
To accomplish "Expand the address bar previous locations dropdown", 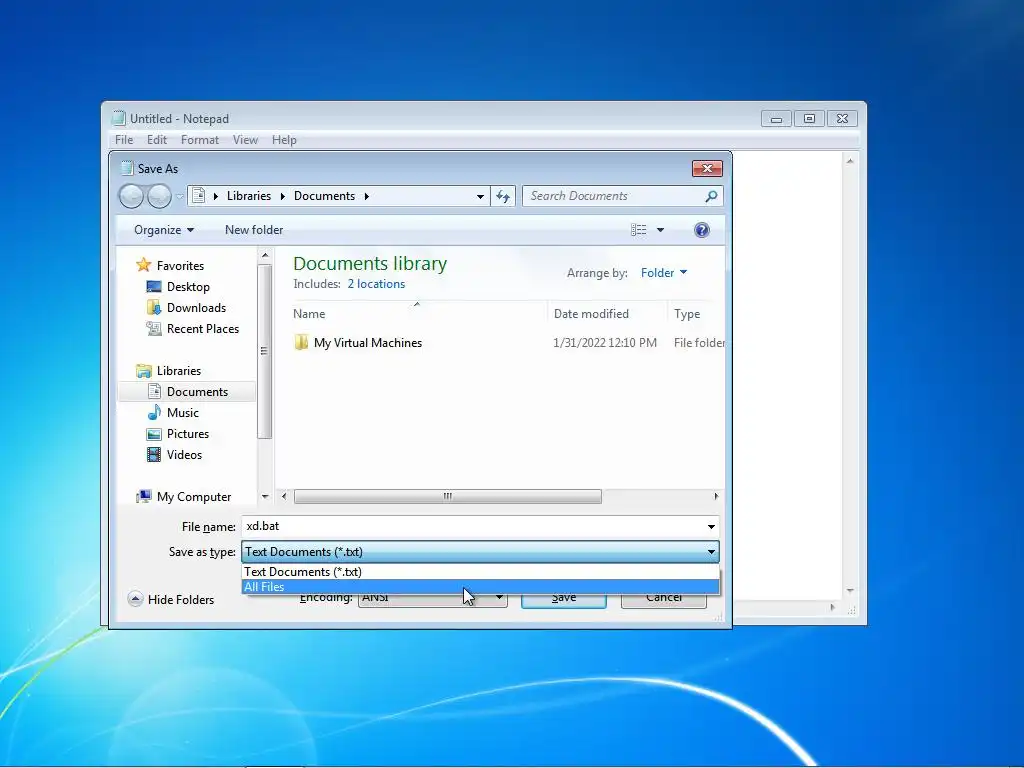I will (480, 196).
